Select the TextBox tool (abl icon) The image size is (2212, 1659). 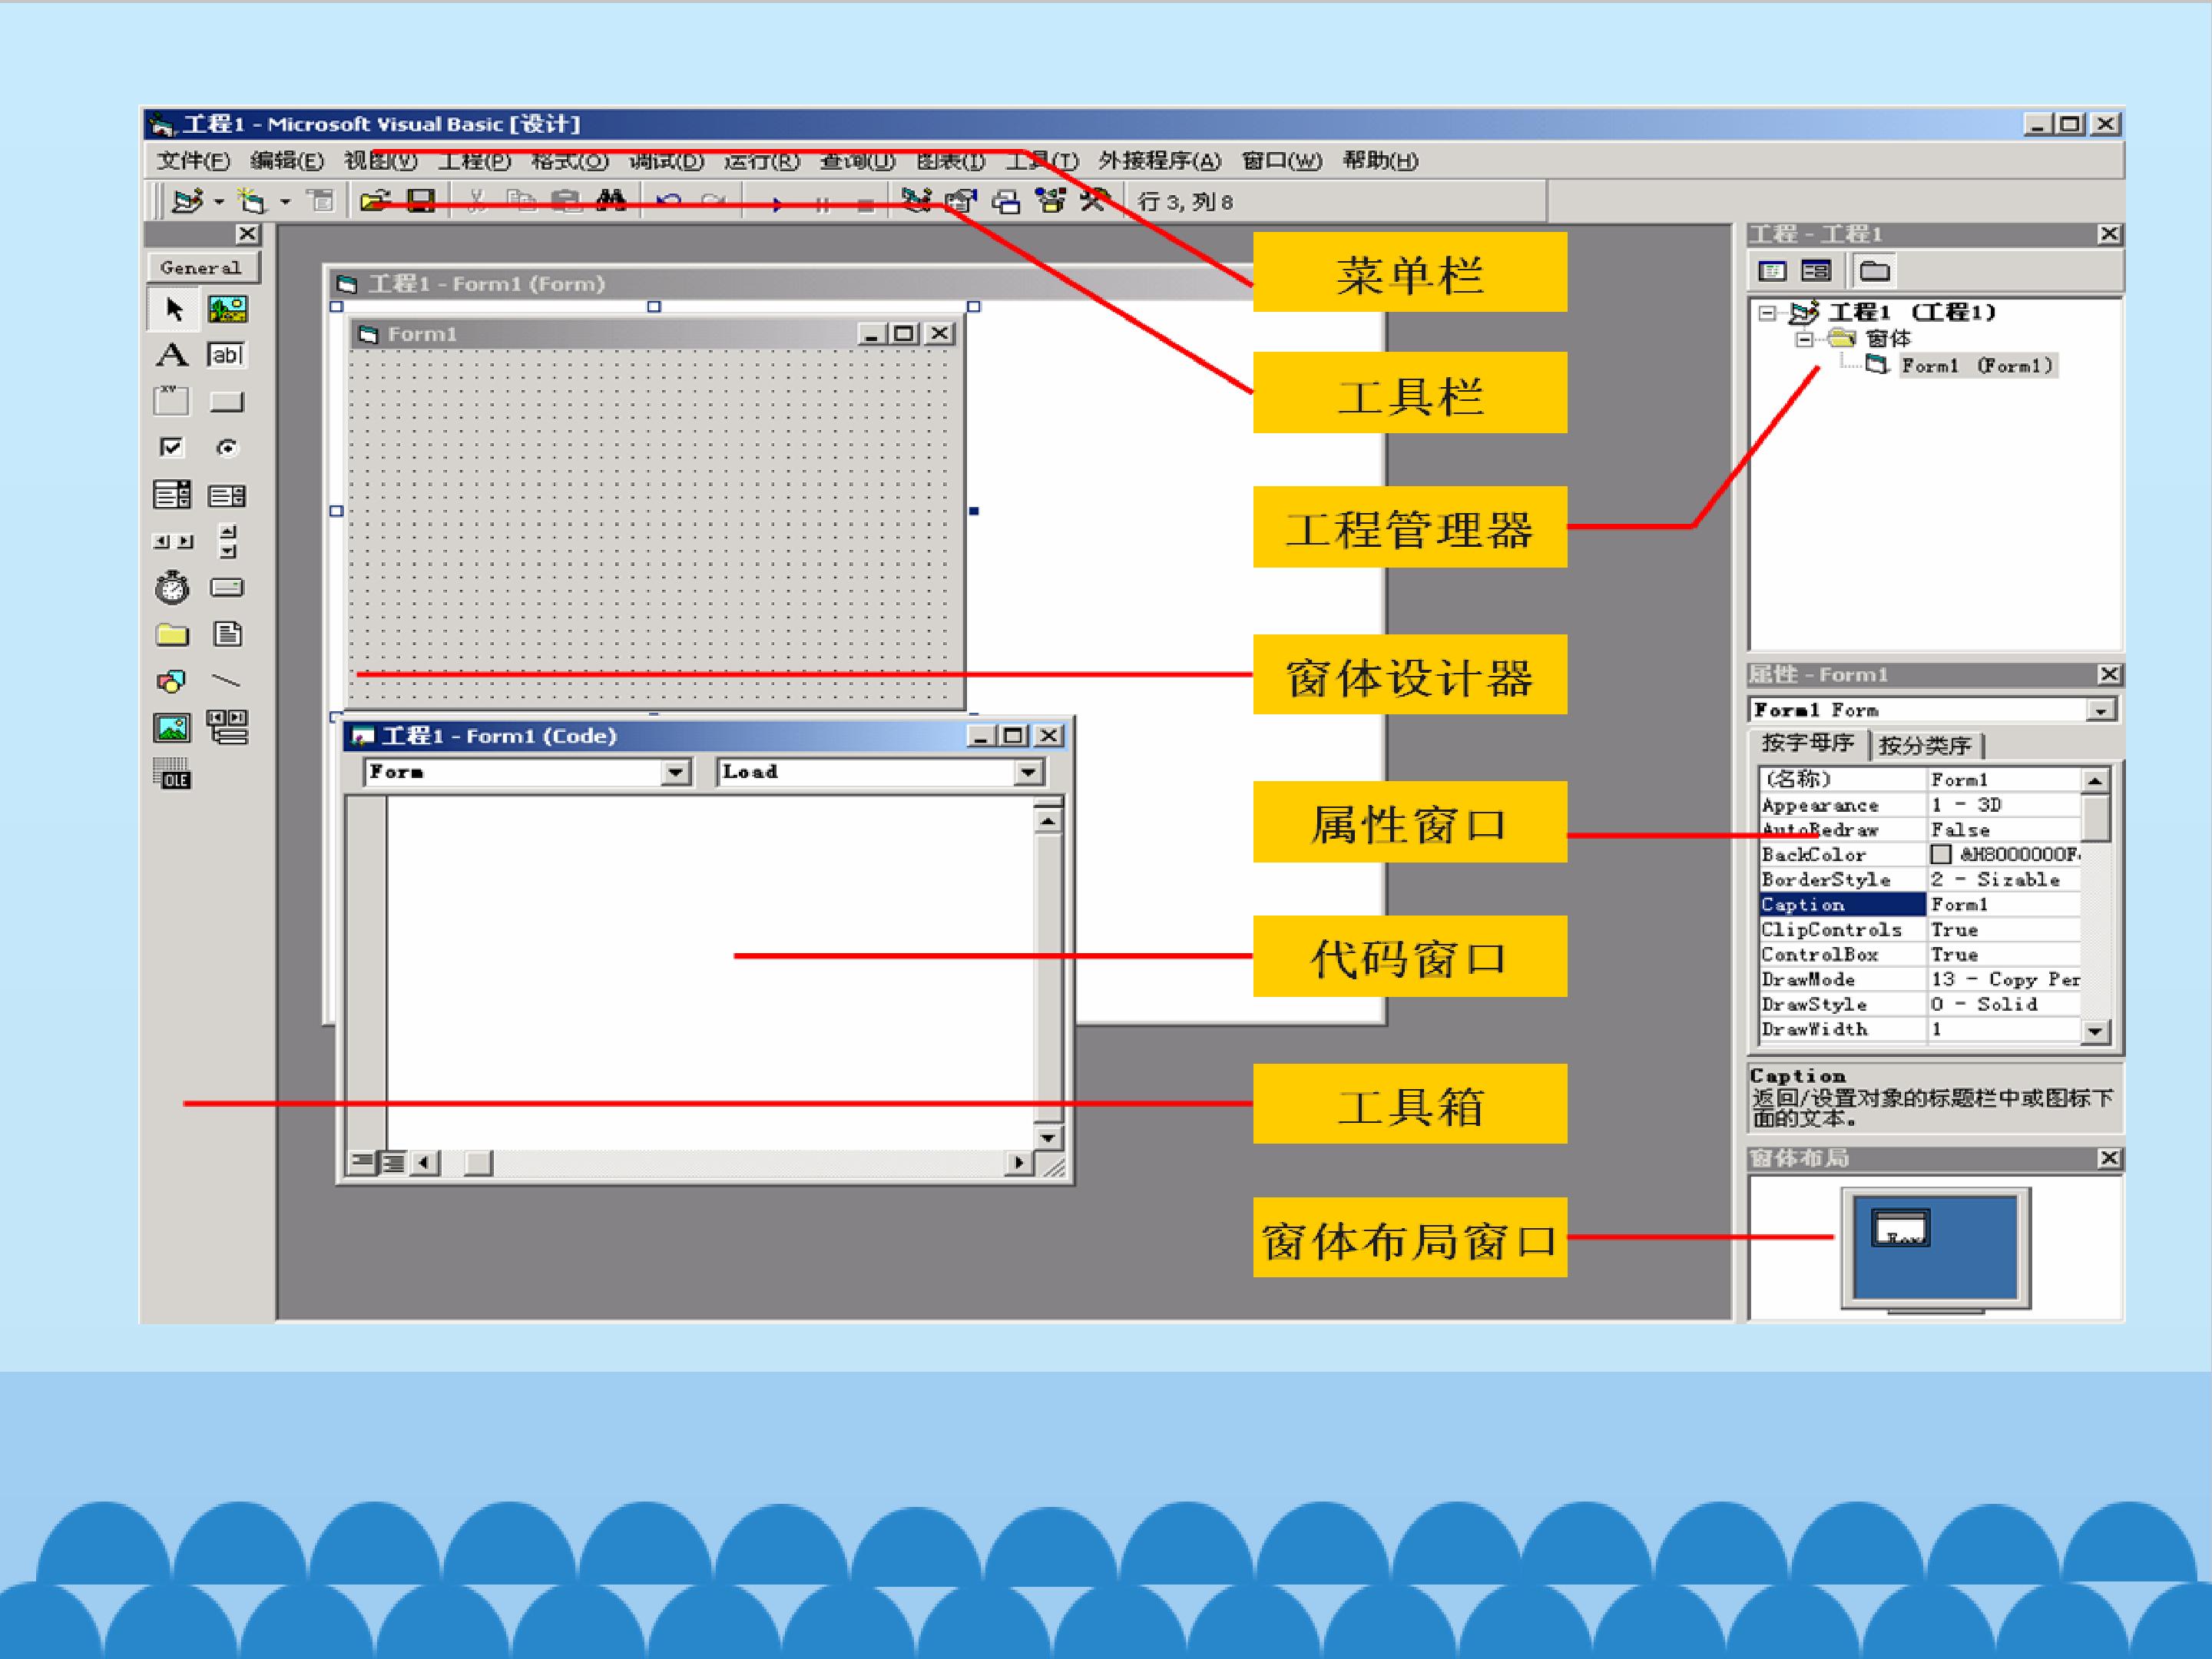click(x=226, y=355)
